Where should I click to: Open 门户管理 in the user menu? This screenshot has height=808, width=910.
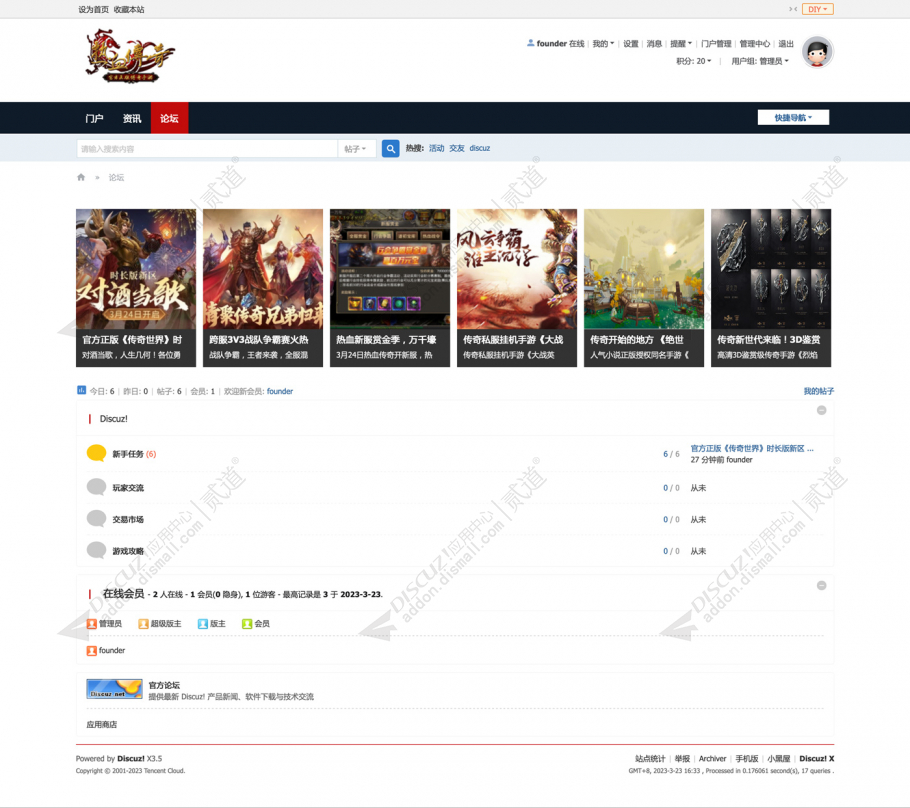tap(716, 44)
